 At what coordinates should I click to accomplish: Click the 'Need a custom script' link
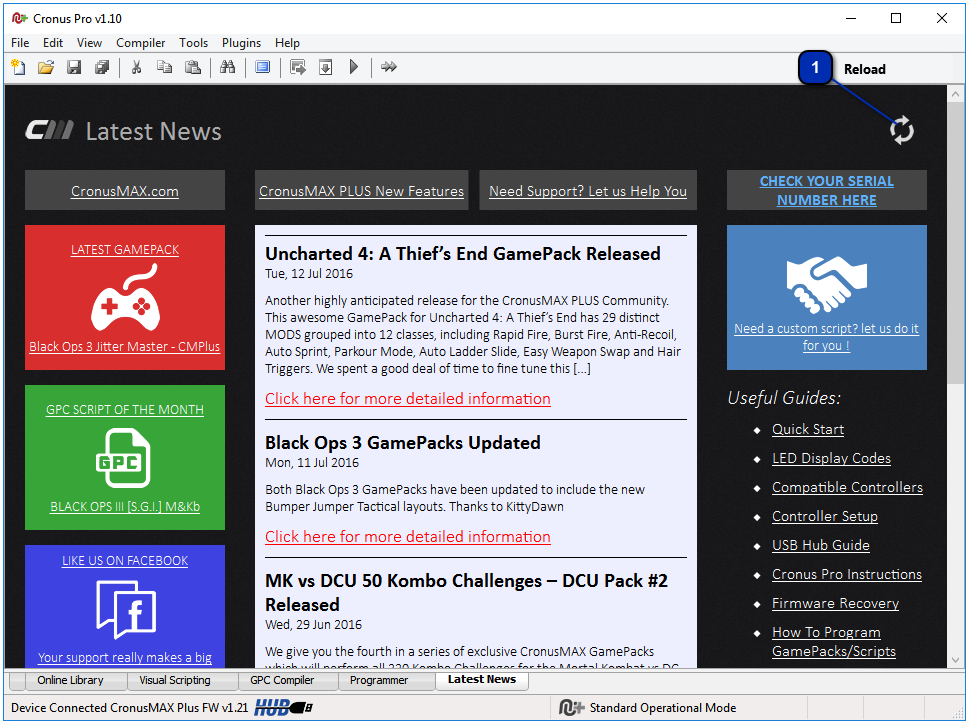pos(826,337)
